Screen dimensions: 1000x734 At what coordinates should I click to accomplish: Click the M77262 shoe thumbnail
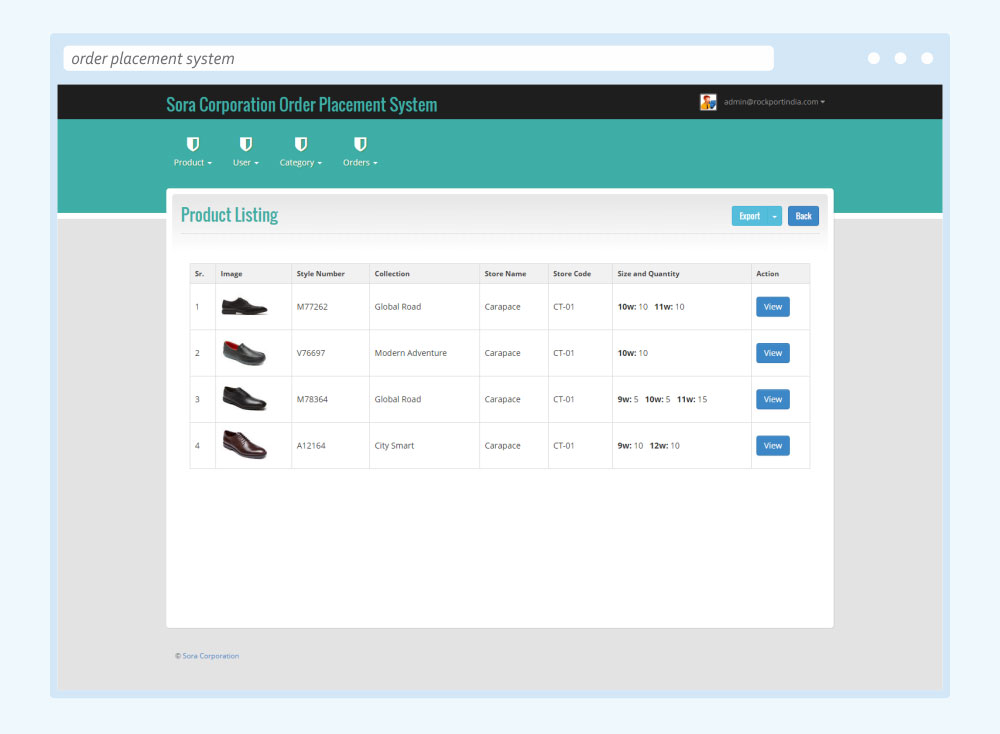coord(244,306)
